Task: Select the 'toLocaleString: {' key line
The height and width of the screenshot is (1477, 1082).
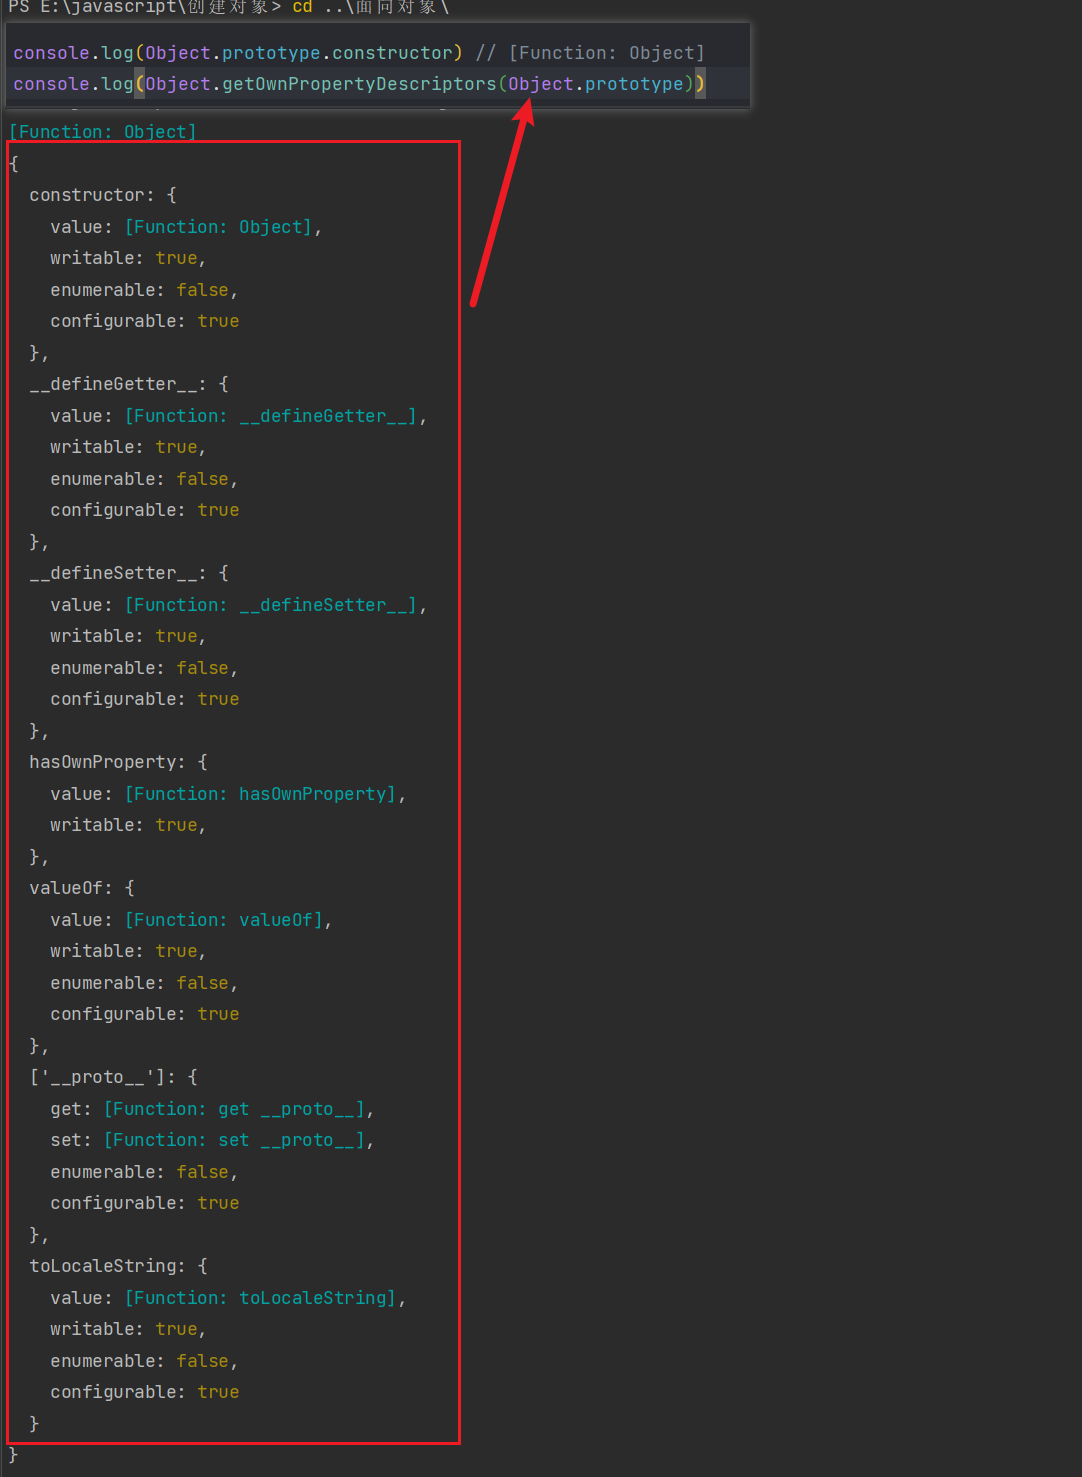Action: [x=119, y=1266]
